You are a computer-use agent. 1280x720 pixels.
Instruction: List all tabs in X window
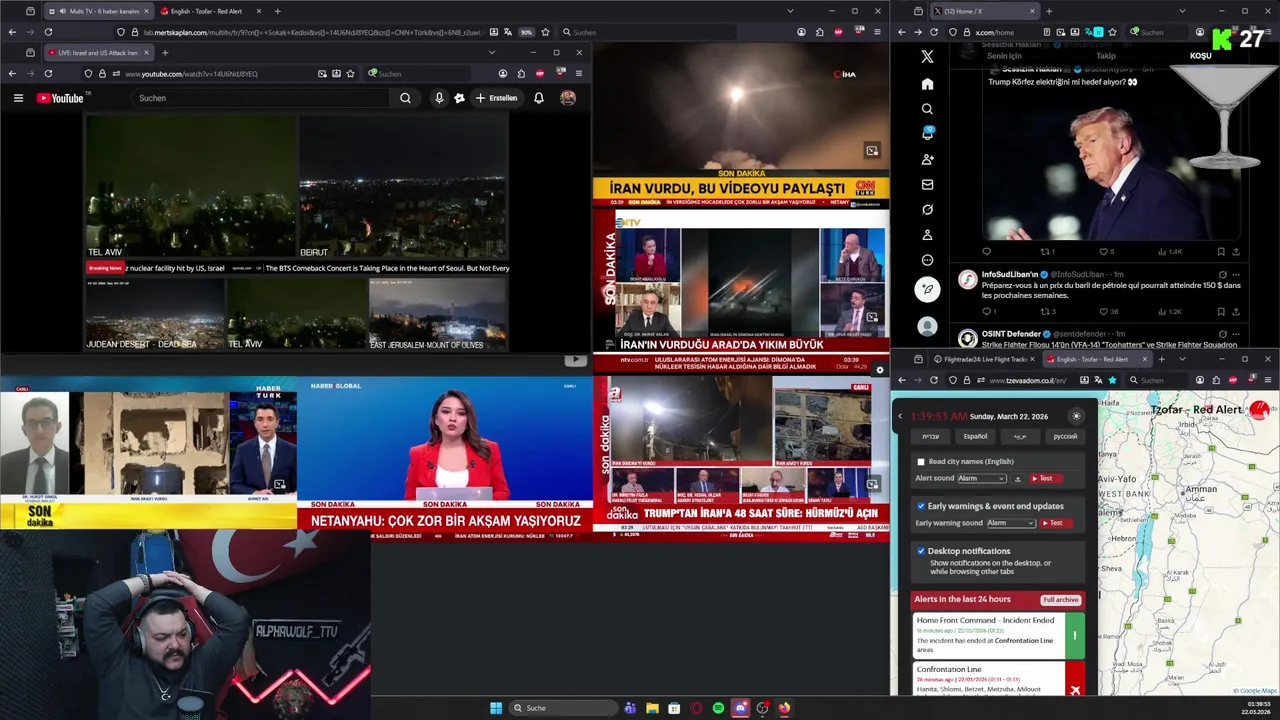(x=1182, y=11)
